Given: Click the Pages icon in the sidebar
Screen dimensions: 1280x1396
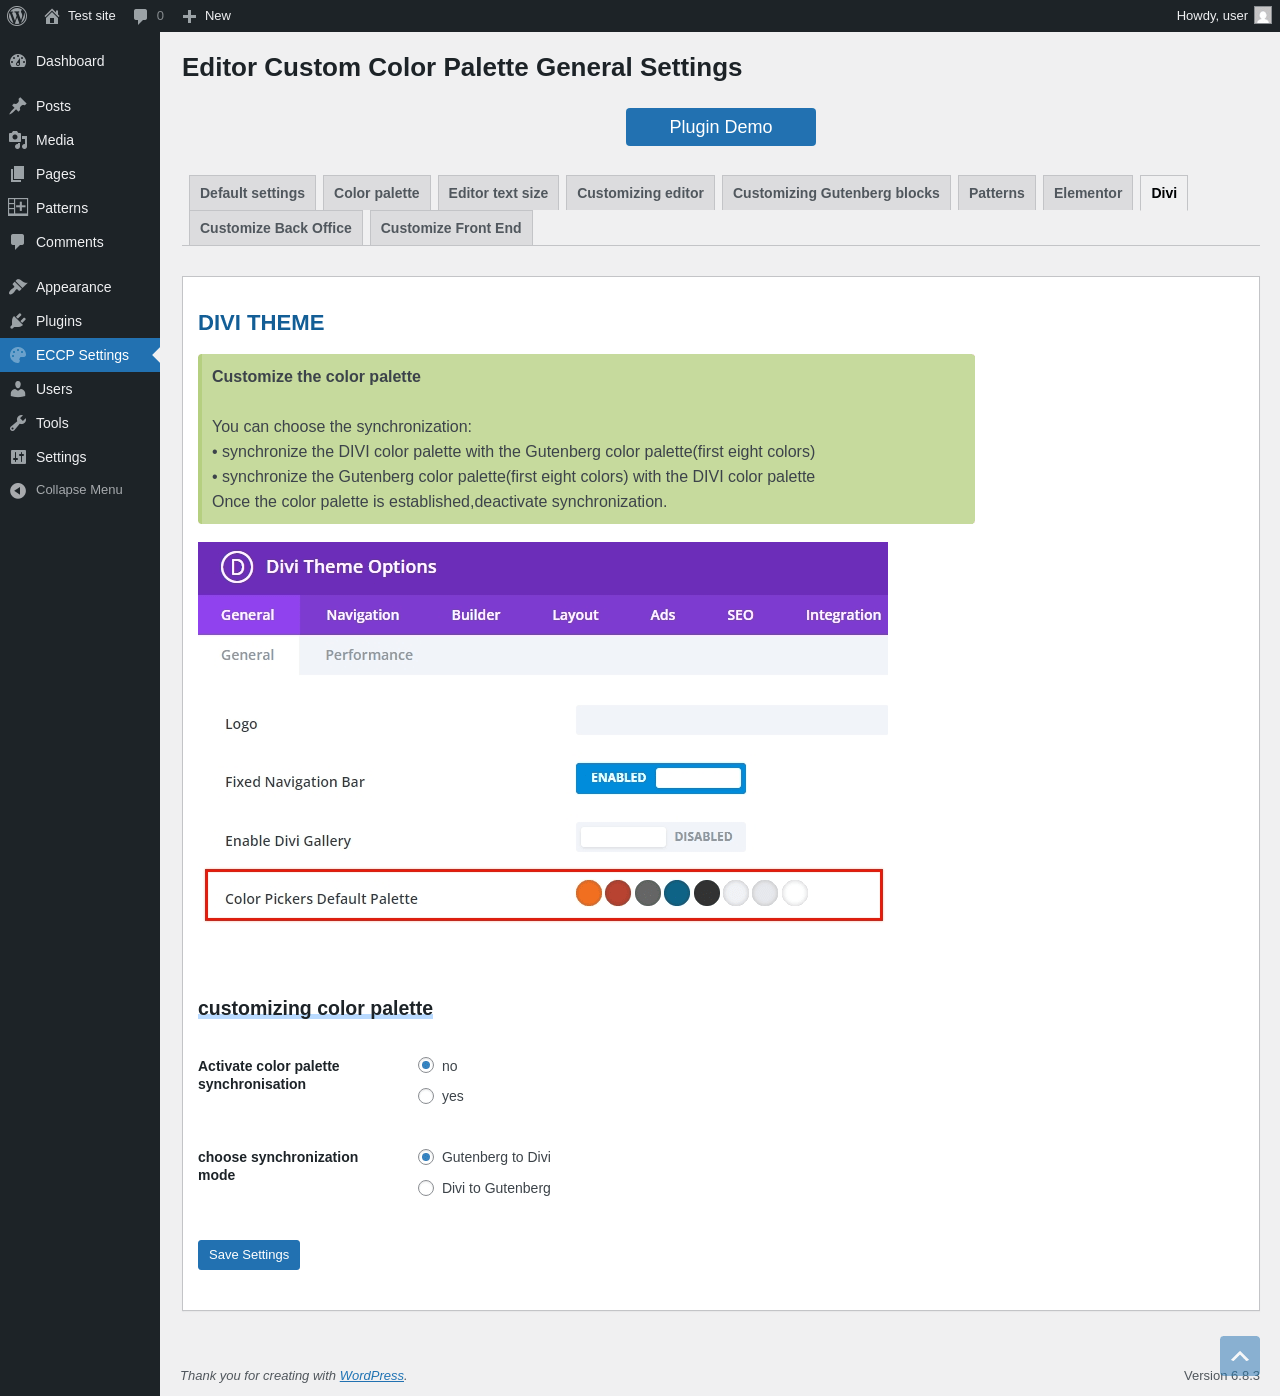Looking at the screenshot, I should [x=18, y=174].
